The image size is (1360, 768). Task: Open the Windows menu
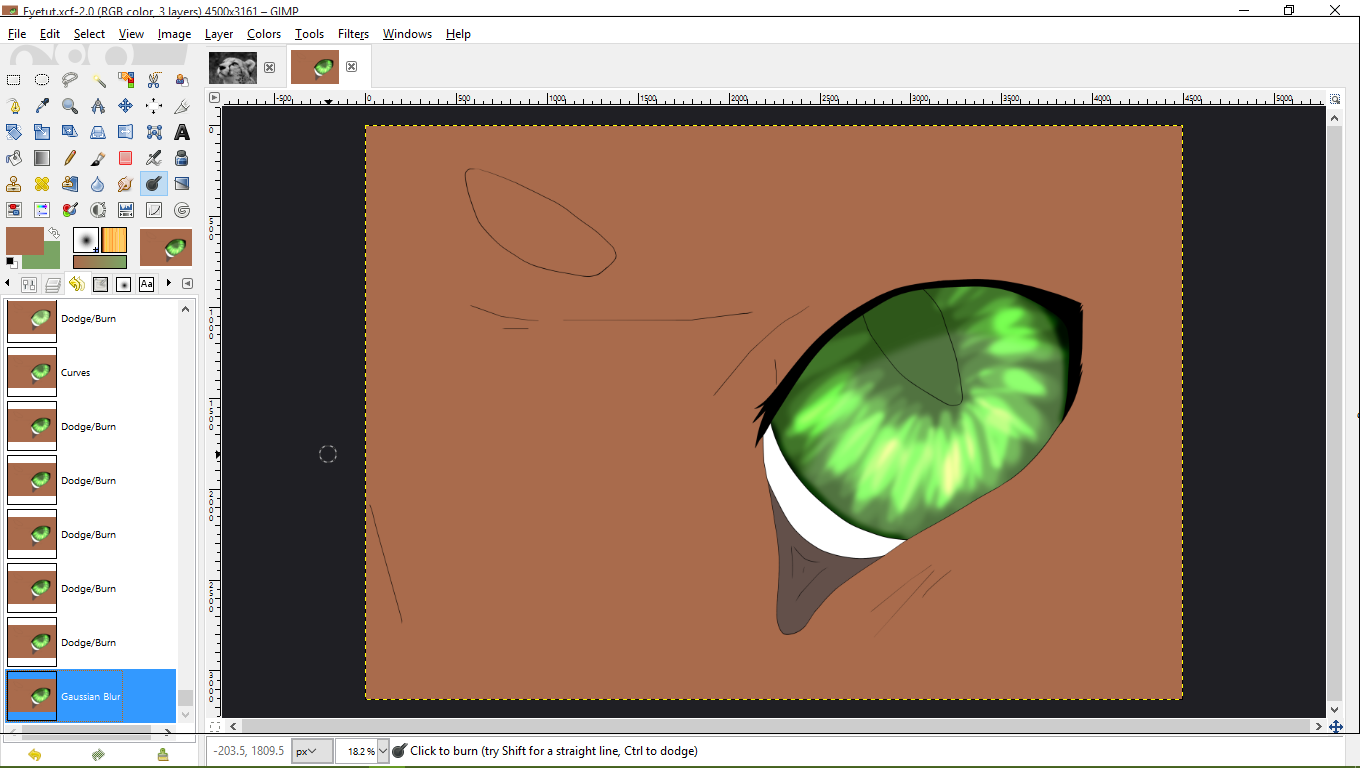pyautogui.click(x=407, y=34)
